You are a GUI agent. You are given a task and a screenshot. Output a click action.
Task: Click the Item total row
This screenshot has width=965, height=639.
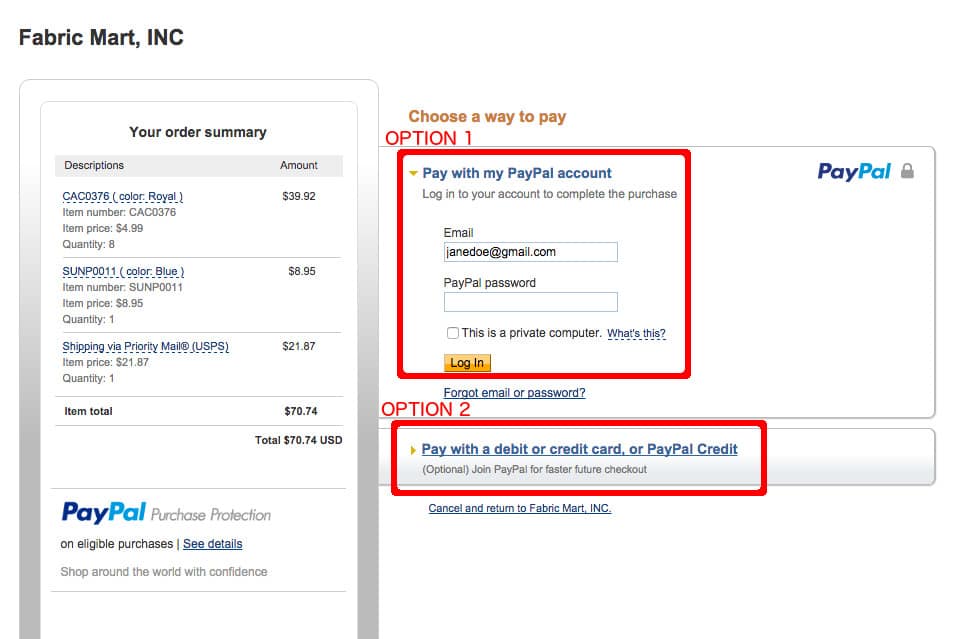pos(198,411)
